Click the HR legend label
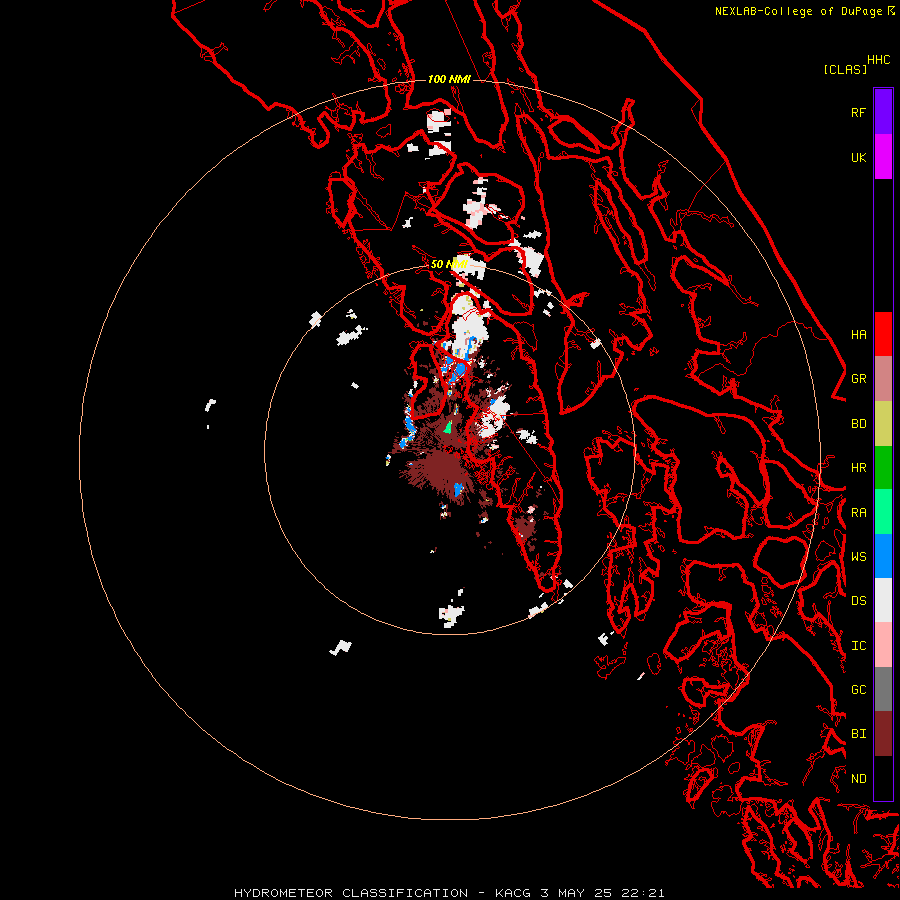The height and width of the screenshot is (900, 900). pos(858,468)
